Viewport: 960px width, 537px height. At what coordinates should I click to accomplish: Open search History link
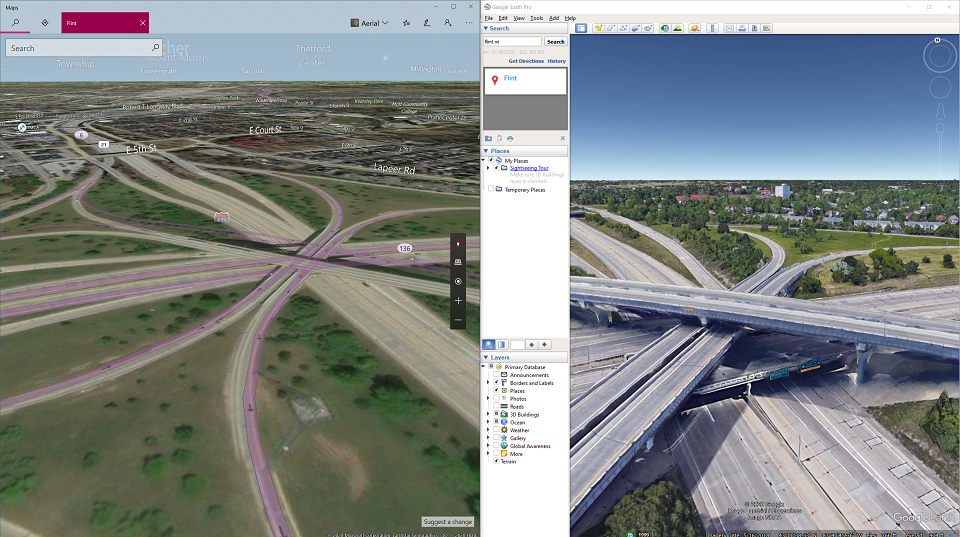coord(557,61)
